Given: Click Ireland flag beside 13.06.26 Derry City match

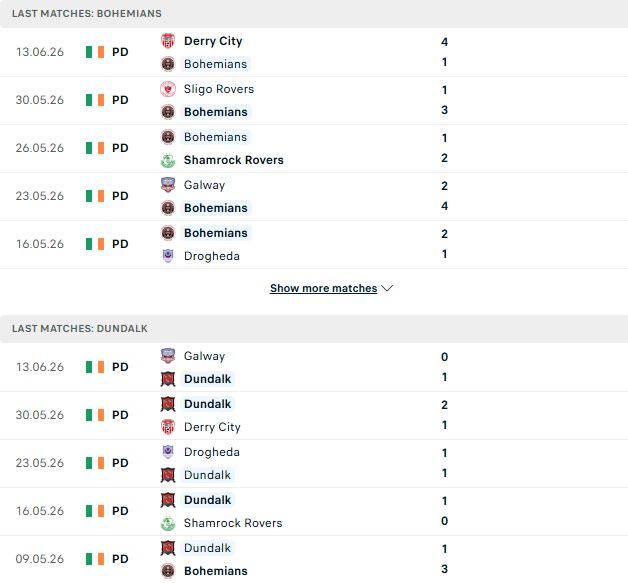Looking at the screenshot, I should pos(95,52).
